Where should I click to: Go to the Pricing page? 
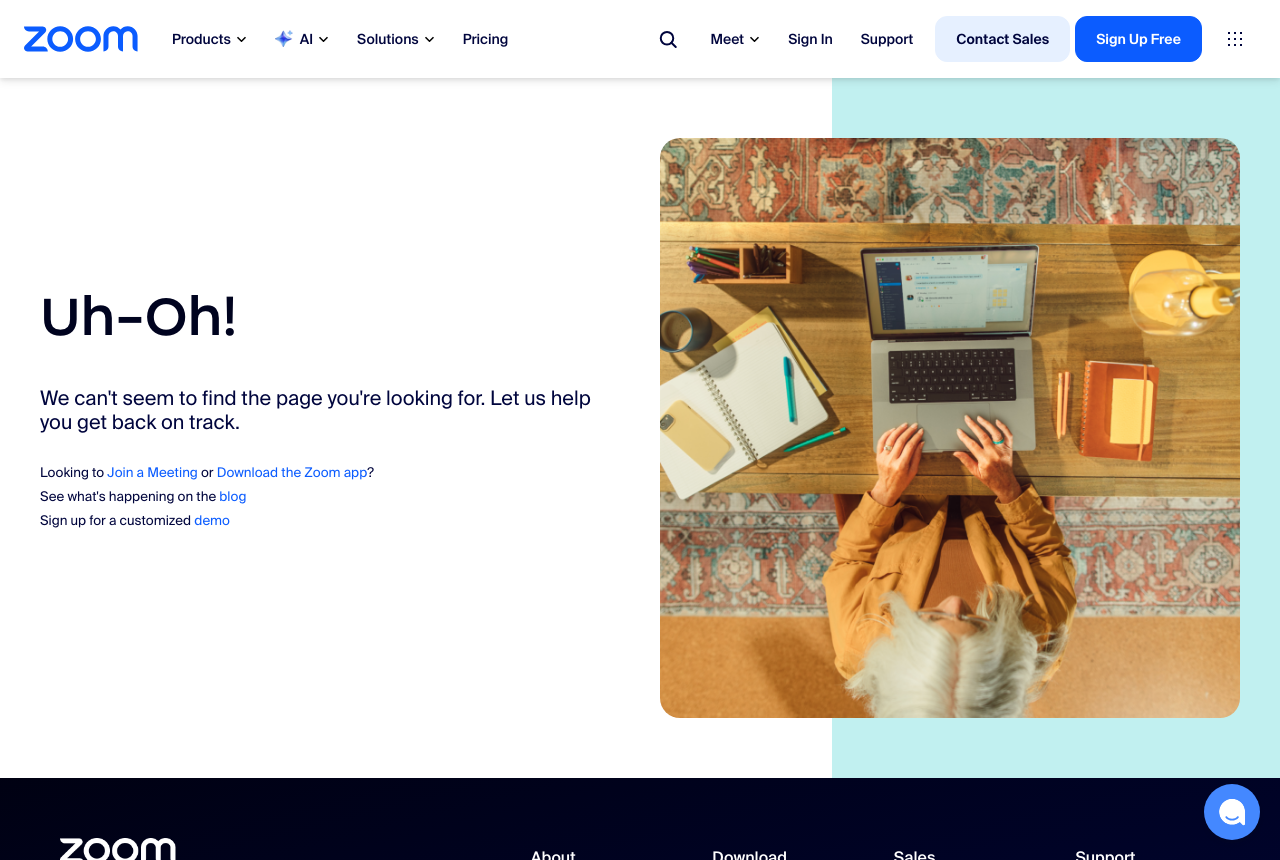[485, 39]
